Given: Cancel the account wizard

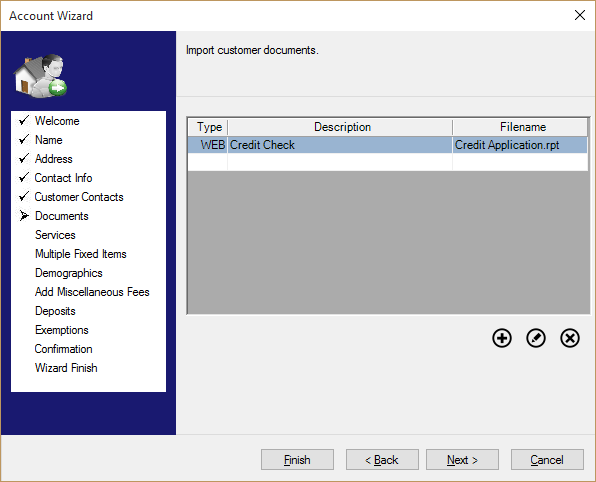Looking at the screenshot, I should (x=547, y=460).
